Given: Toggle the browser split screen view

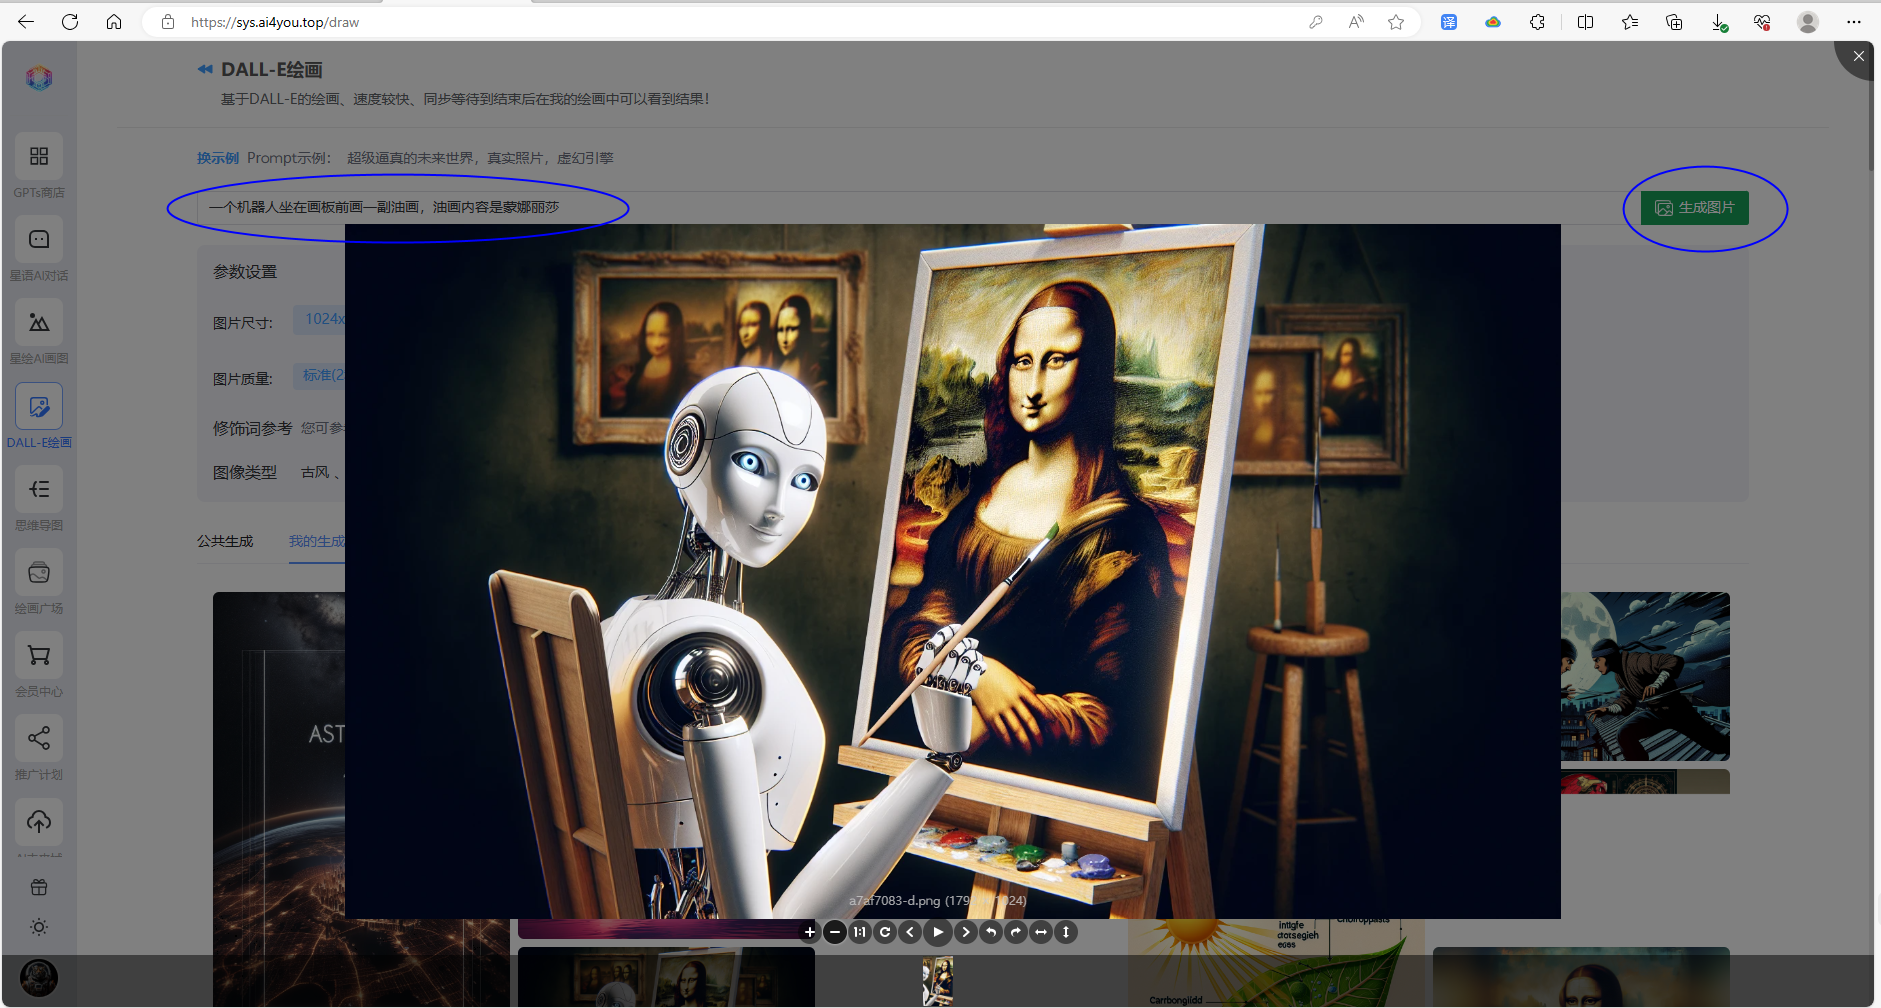Looking at the screenshot, I should [1584, 21].
